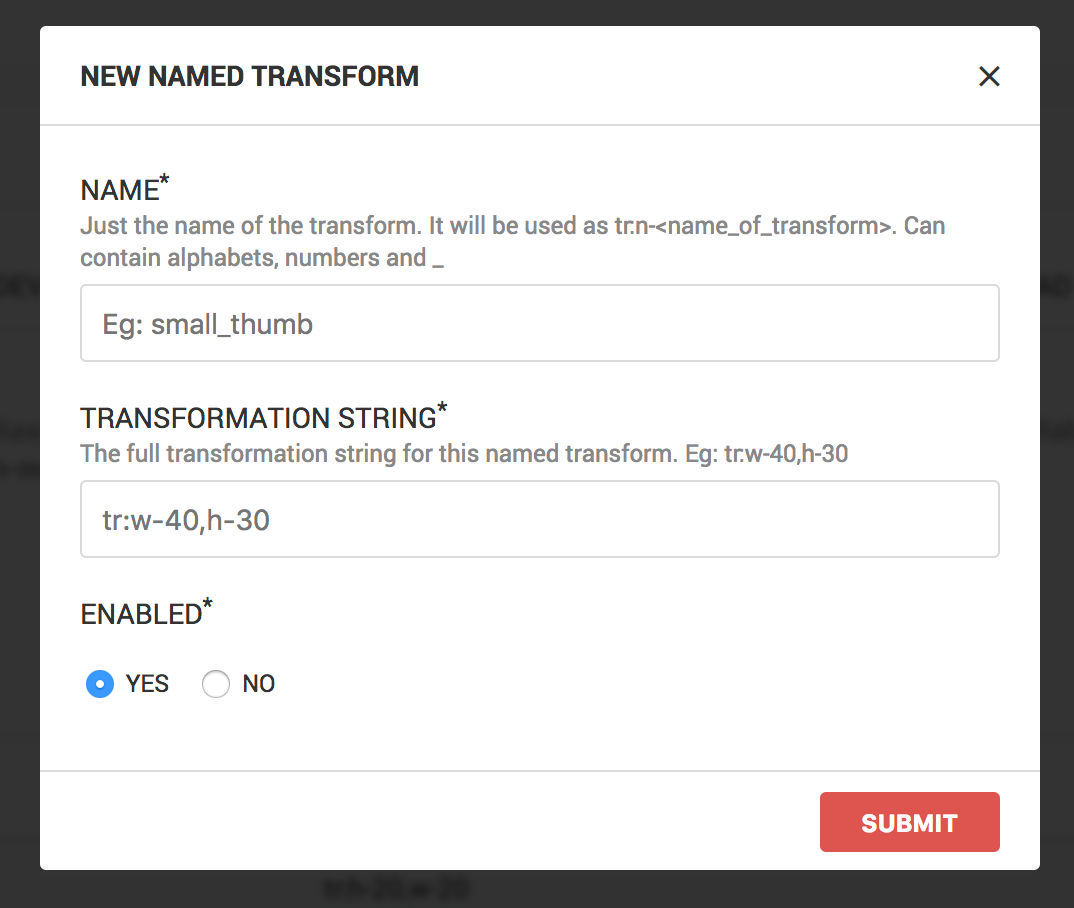1074x908 pixels.
Task: Click the TRANSFORMATION STRING label
Action: [256, 417]
